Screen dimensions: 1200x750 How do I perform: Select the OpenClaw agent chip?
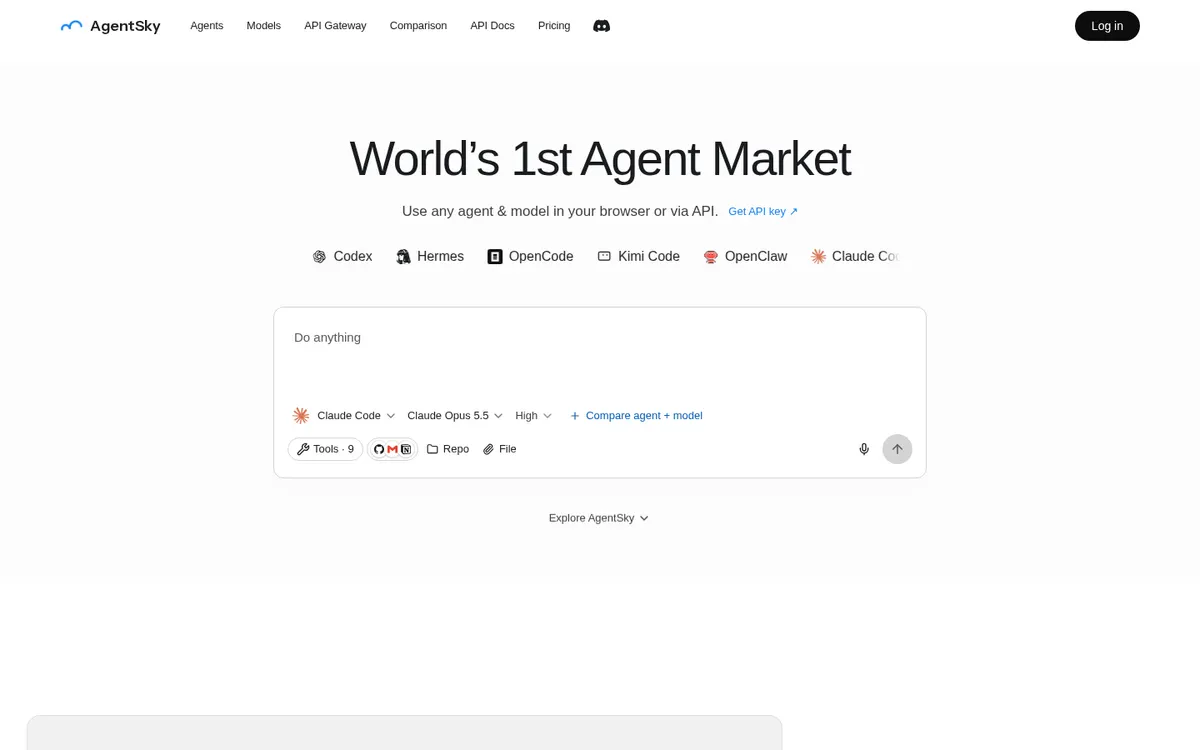[x=745, y=257]
